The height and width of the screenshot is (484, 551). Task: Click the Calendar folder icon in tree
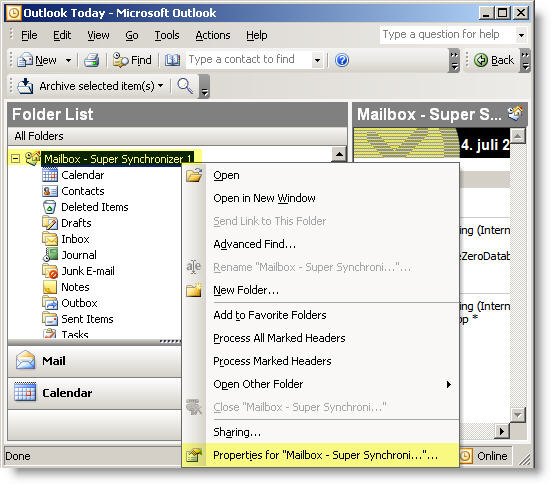coord(50,175)
